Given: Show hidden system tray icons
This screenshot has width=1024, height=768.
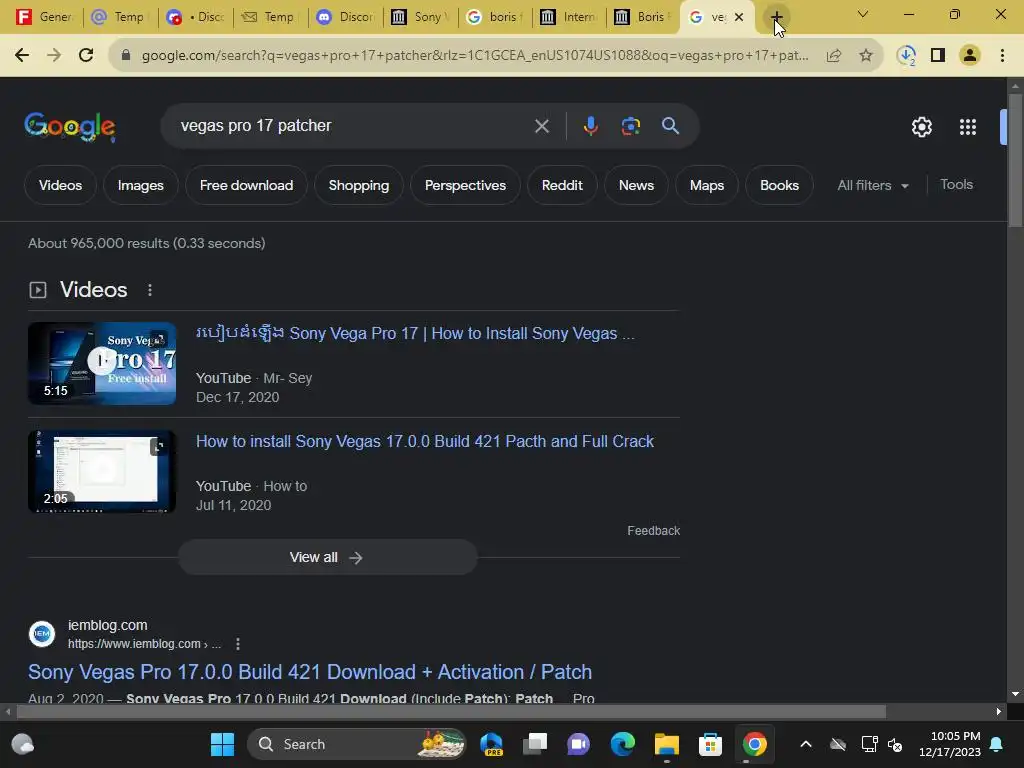Looking at the screenshot, I should (806, 744).
